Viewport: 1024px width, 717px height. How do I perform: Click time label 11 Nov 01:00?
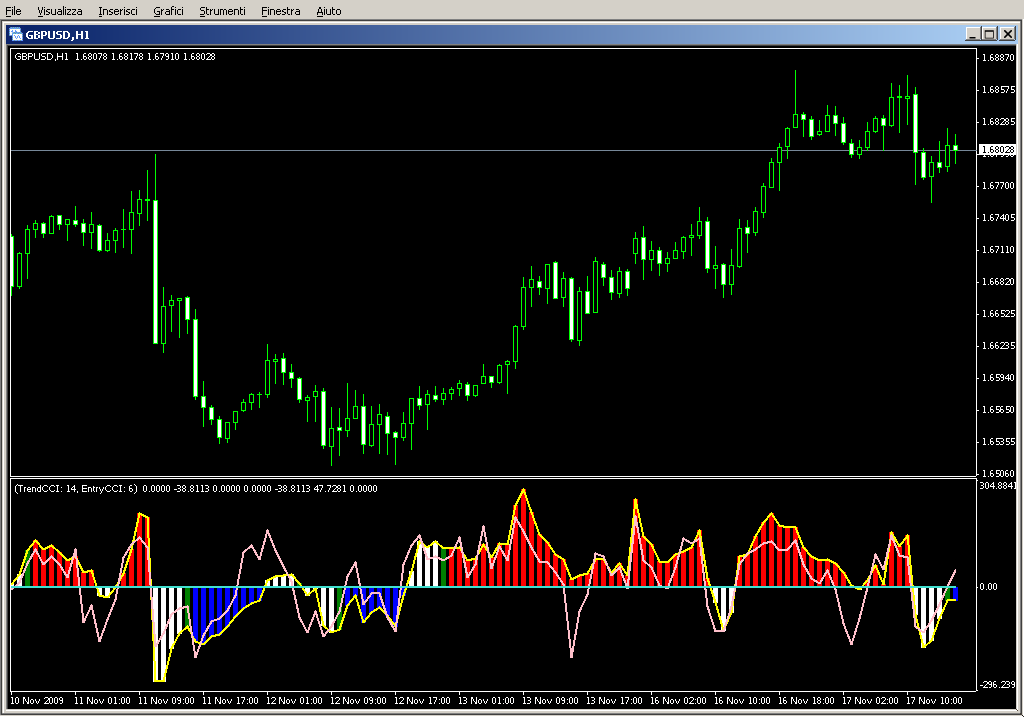[x=102, y=701]
